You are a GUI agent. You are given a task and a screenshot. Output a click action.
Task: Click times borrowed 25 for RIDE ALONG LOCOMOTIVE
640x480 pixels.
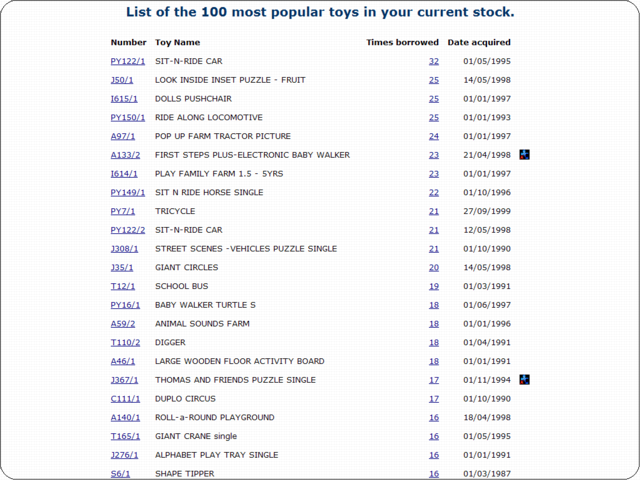434,118
